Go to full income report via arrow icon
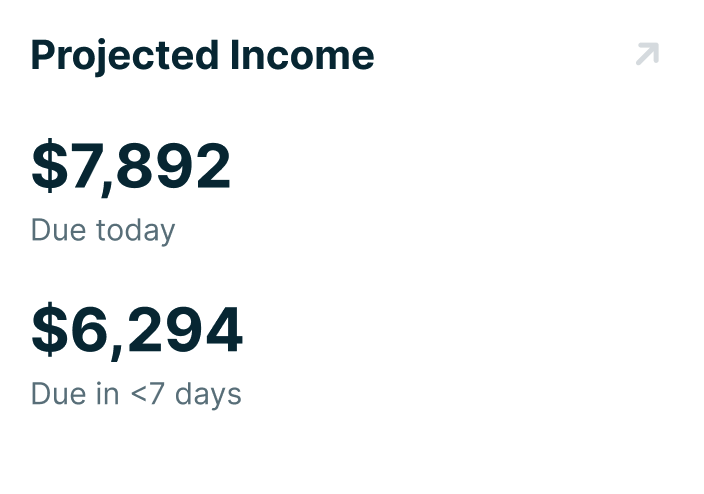Image resolution: width=704 pixels, height=494 pixels. tap(647, 54)
